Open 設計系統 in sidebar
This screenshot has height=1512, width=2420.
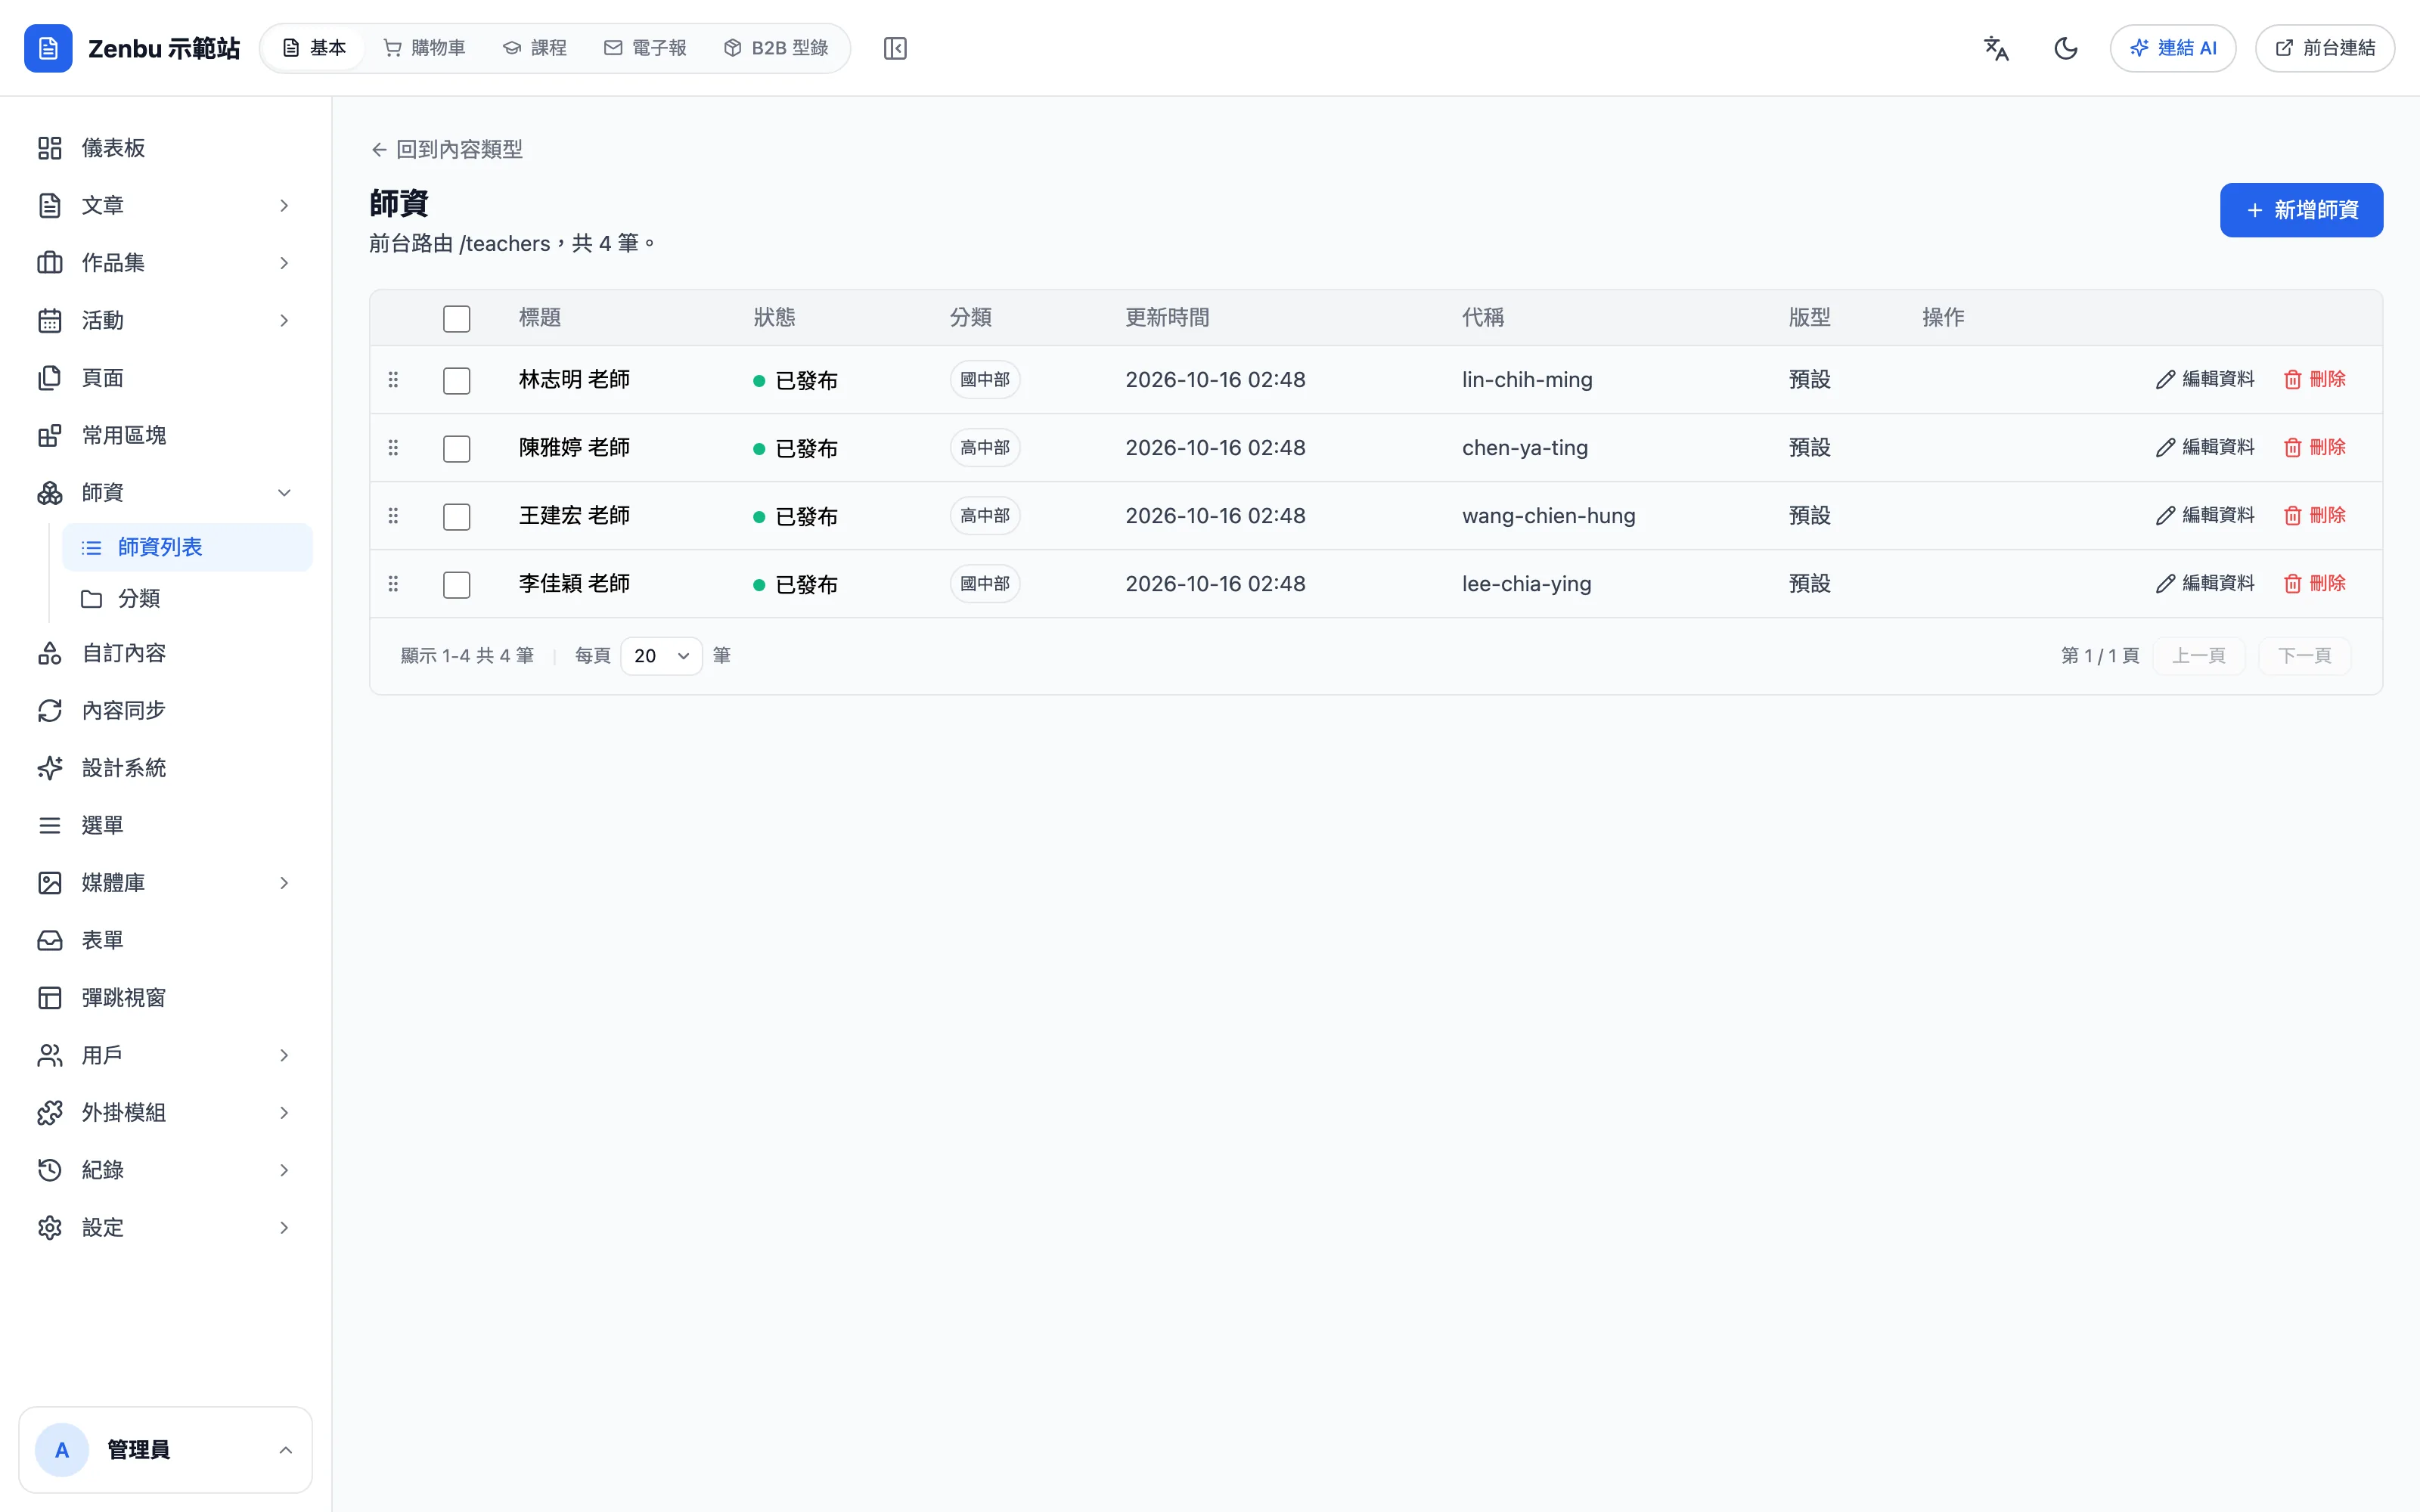pyautogui.click(x=165, y=768)
